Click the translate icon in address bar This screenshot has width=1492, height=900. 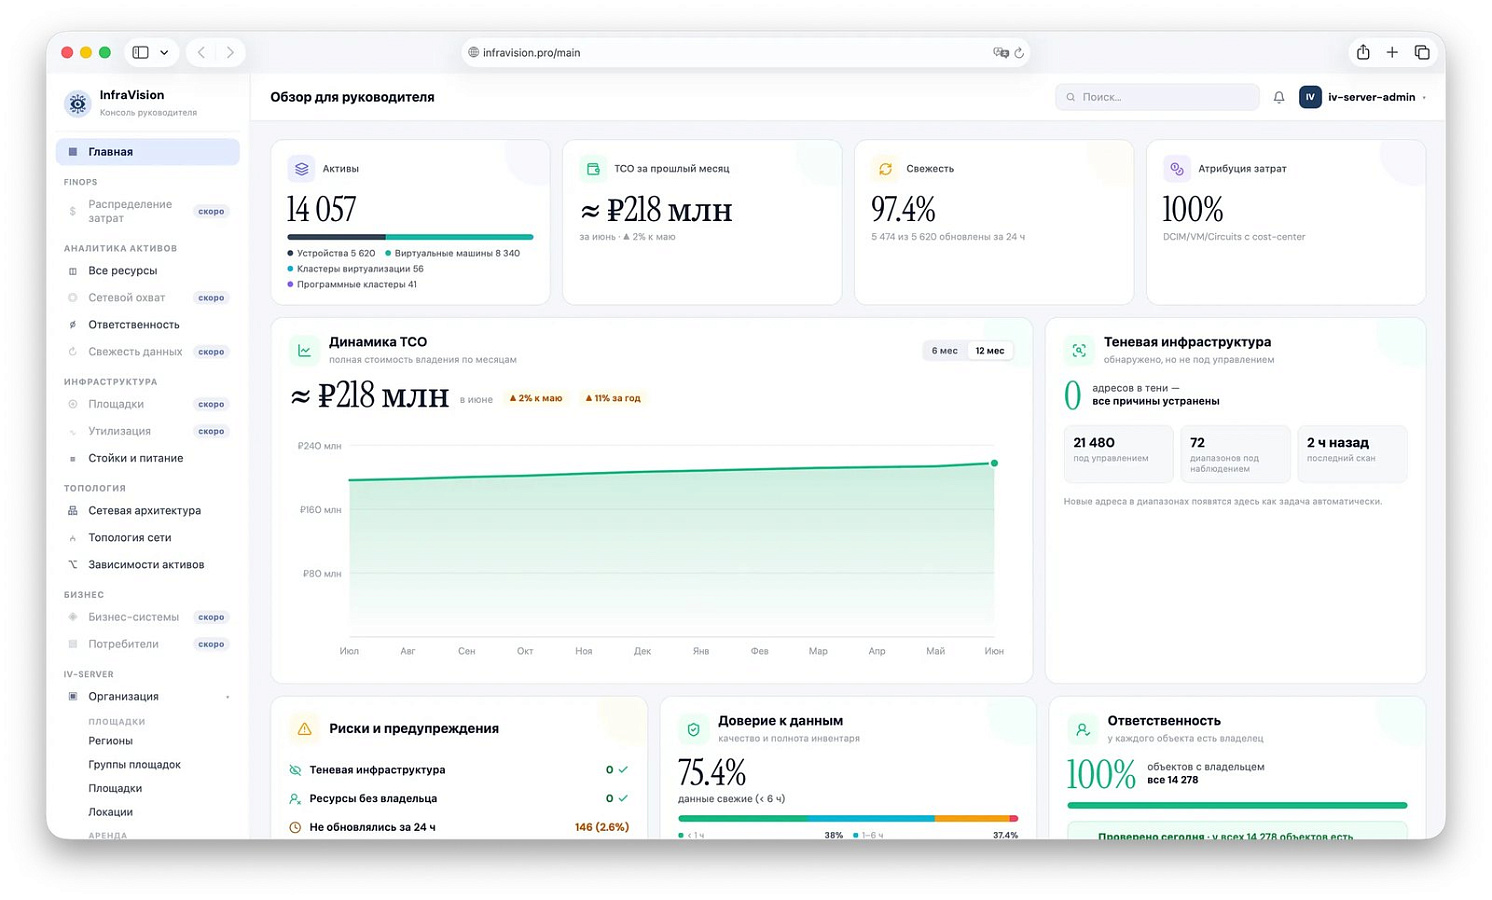[x=1000, y=52]
